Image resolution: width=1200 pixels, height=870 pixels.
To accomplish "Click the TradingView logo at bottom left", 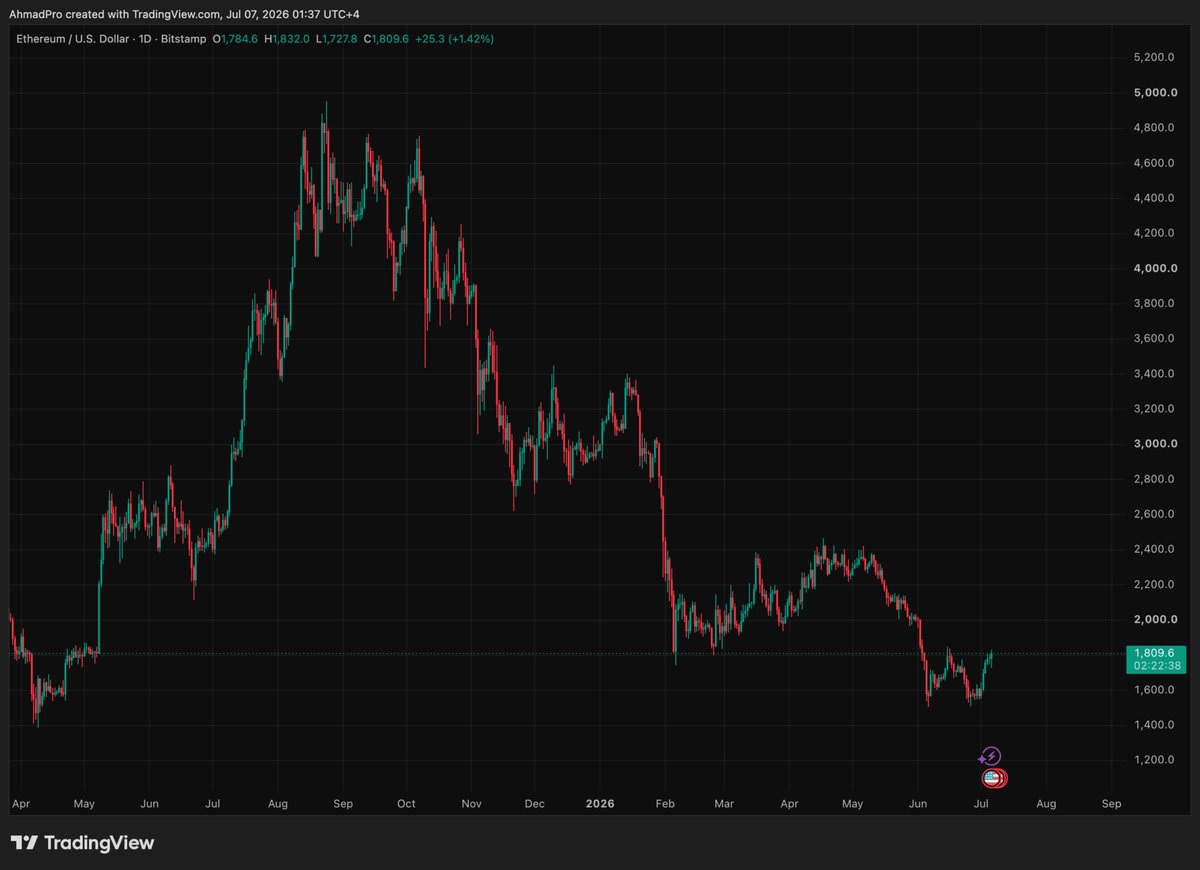I will (x=83, y=843).
